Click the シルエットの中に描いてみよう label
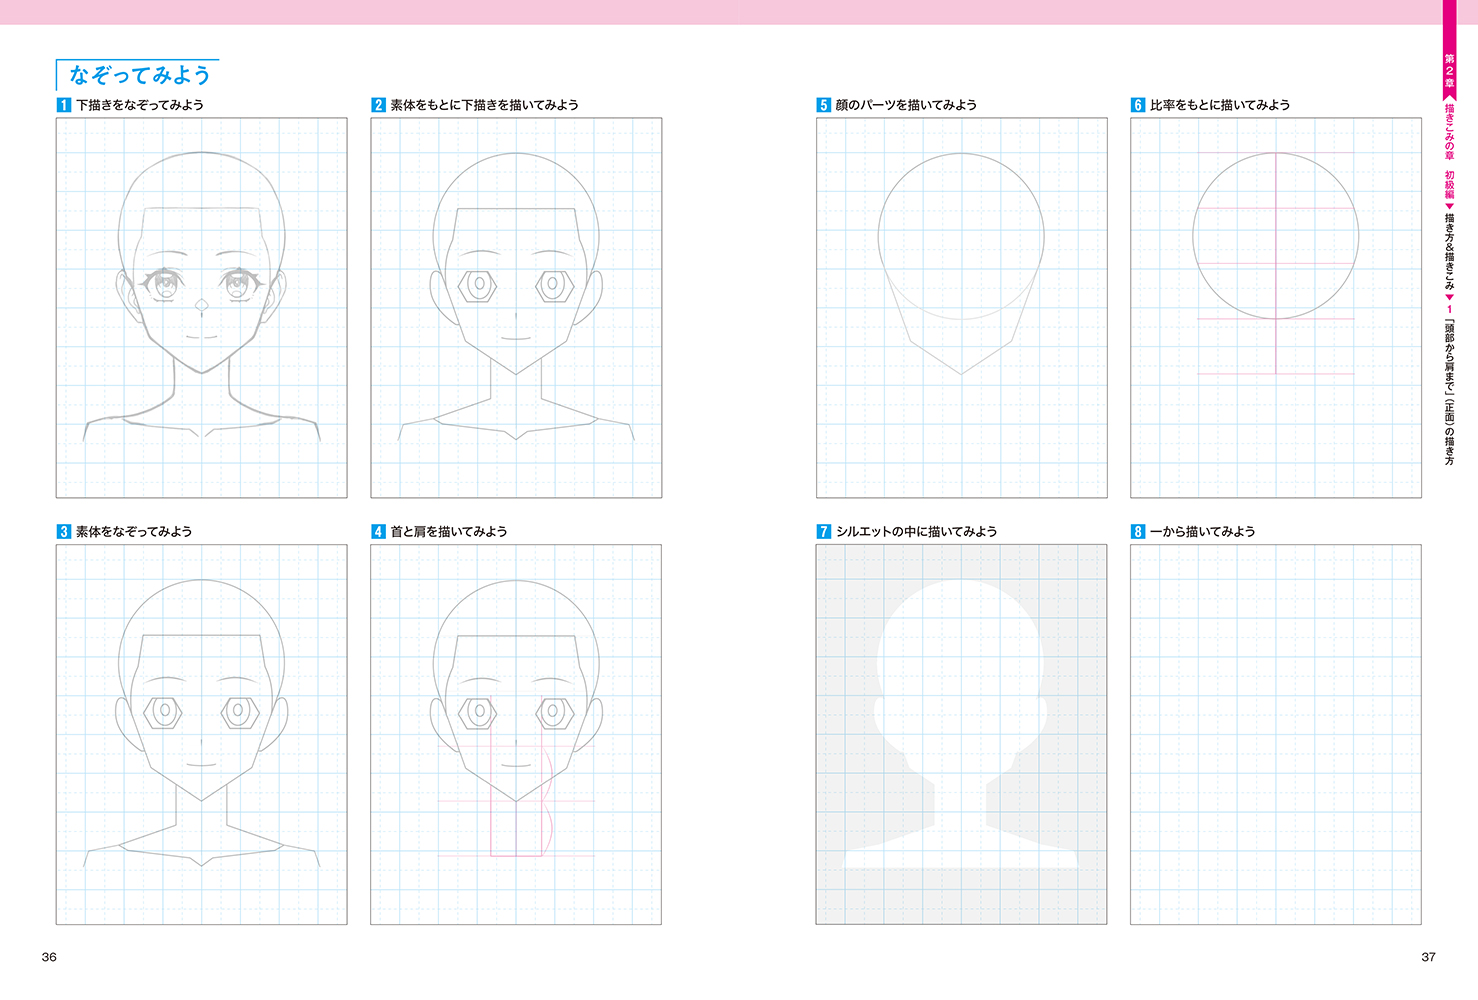 (916, 532)
